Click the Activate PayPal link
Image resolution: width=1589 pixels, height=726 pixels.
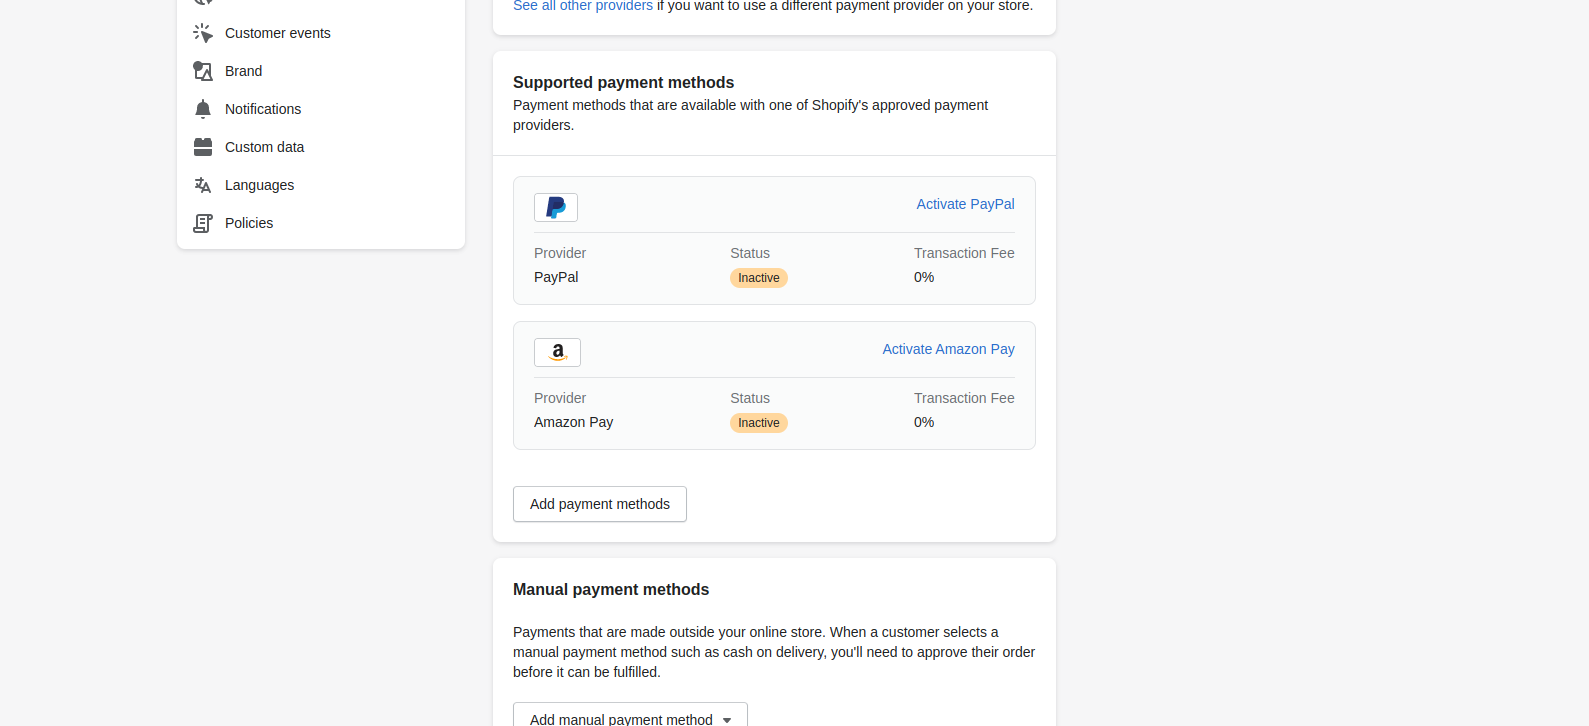tap(965, 204)
